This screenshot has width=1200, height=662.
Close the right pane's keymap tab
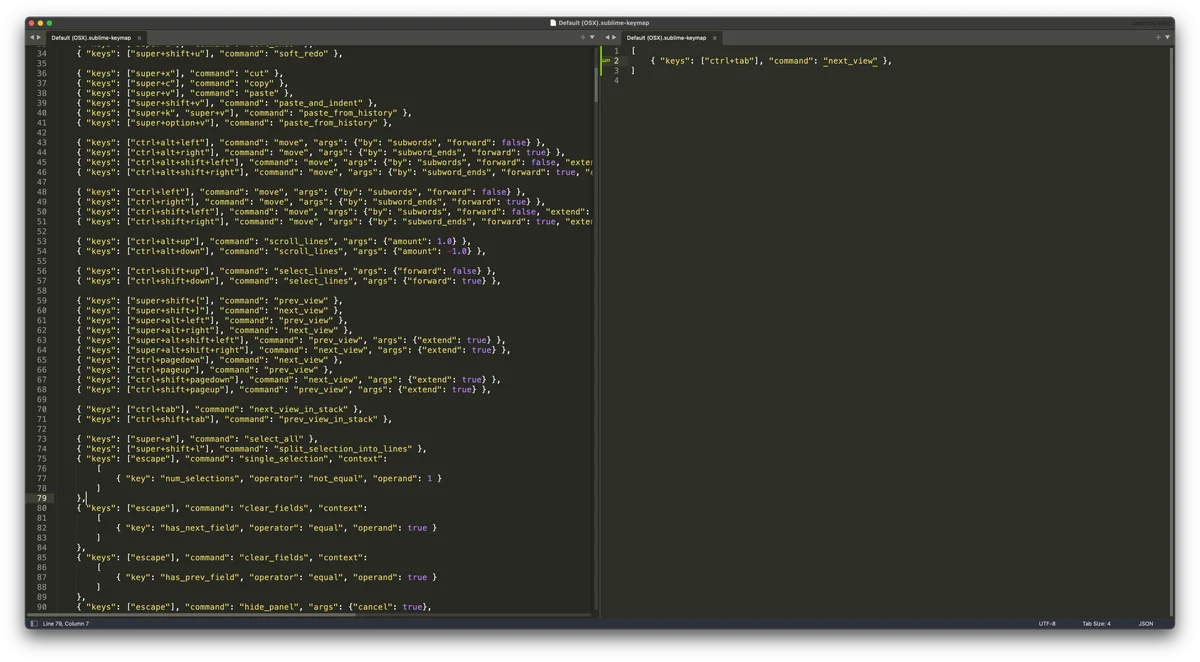click(x=714, y=38)
